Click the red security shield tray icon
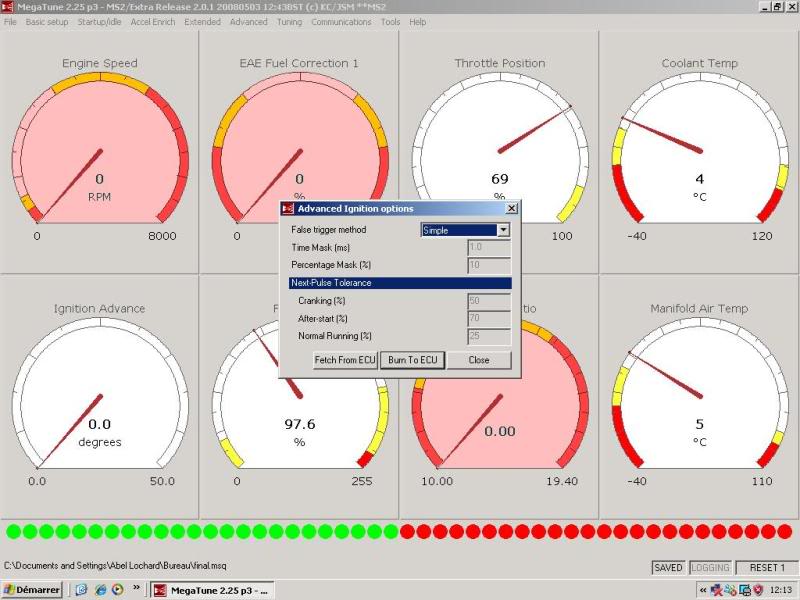Viewport: 800px width, 600px height. point(759,590)
